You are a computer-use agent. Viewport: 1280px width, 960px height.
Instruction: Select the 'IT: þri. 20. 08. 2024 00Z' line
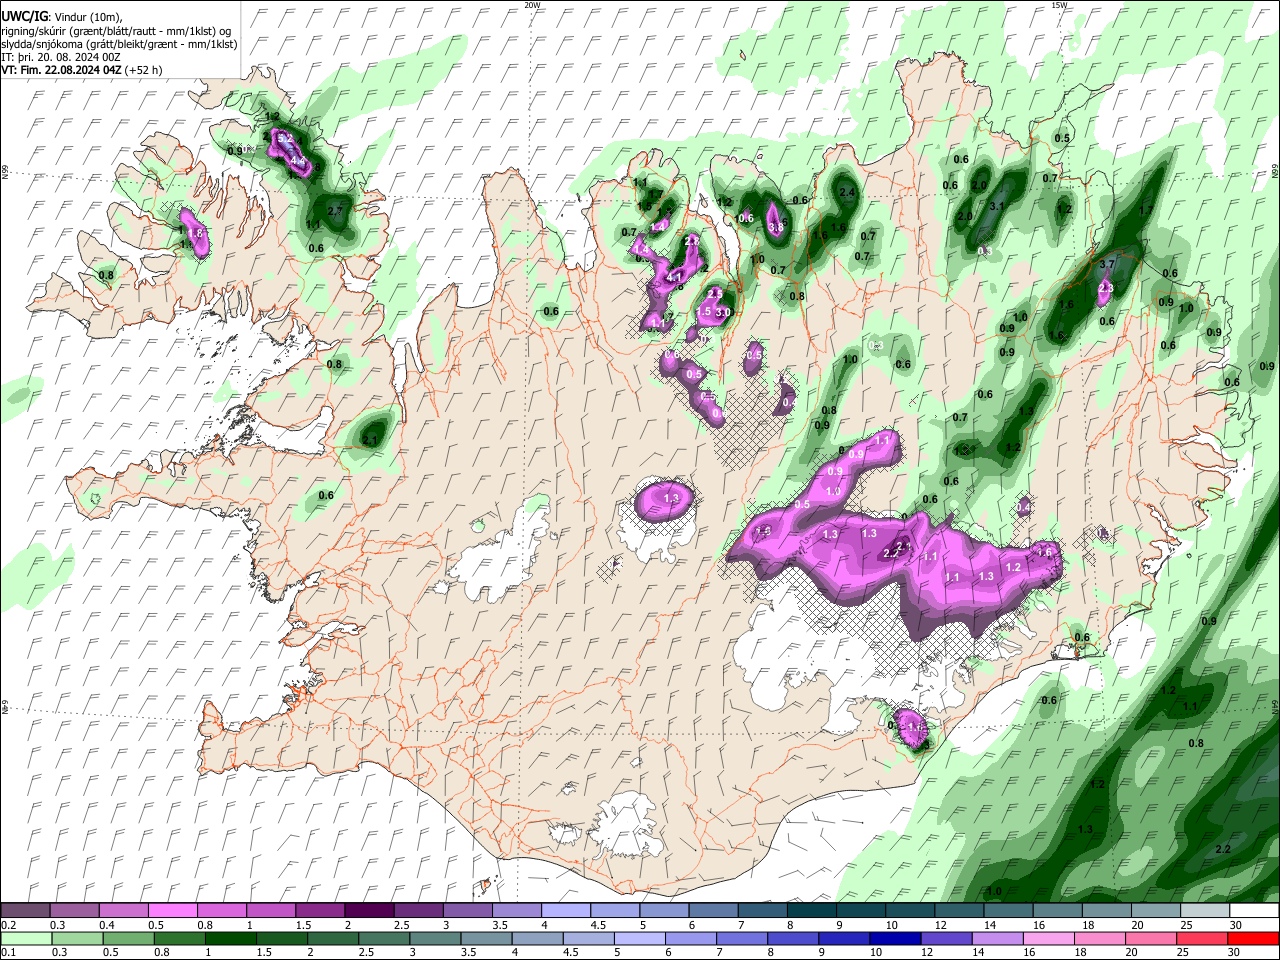(x=62, y=57)
